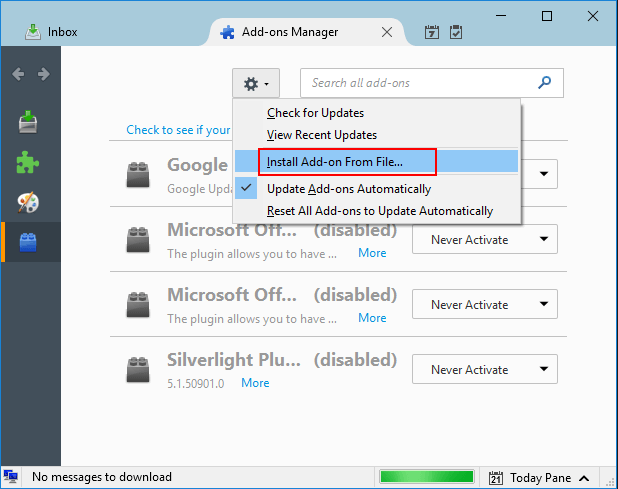The image size is (618, 489).
Task: Click the Inbox tab icon
Action: [x=33, y=32]
